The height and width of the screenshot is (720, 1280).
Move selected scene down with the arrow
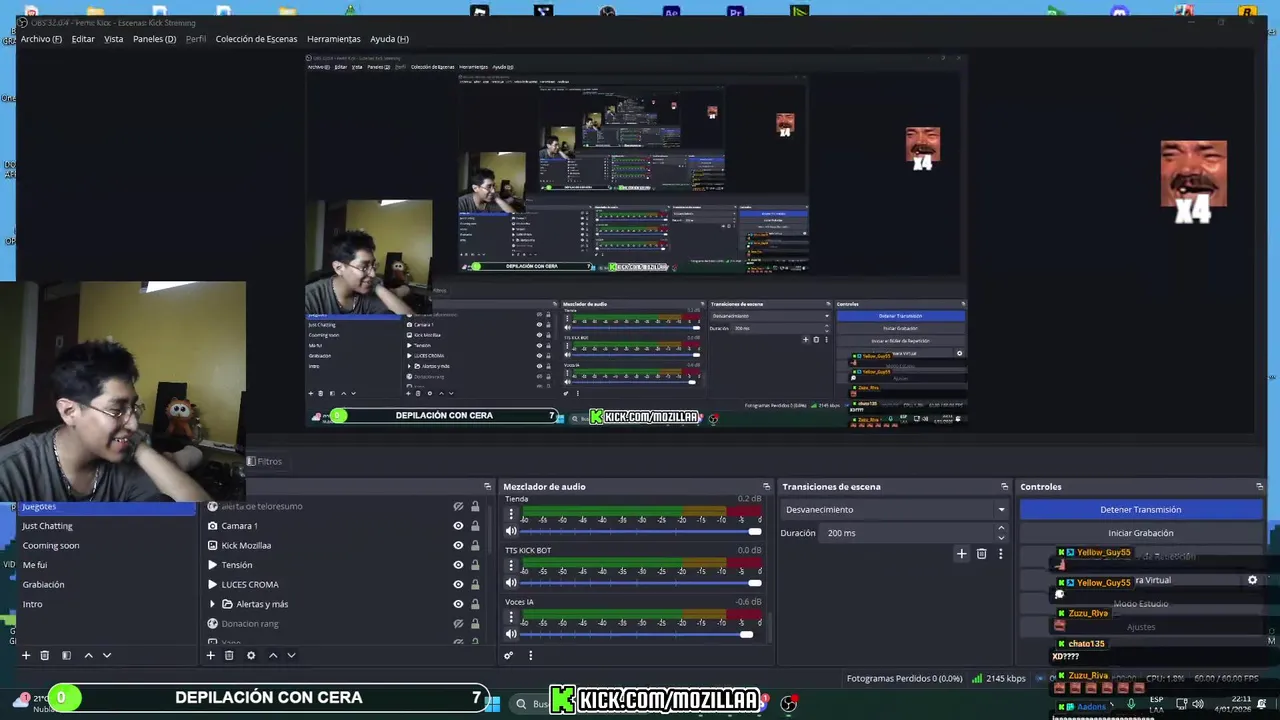[x=107, y=655]
